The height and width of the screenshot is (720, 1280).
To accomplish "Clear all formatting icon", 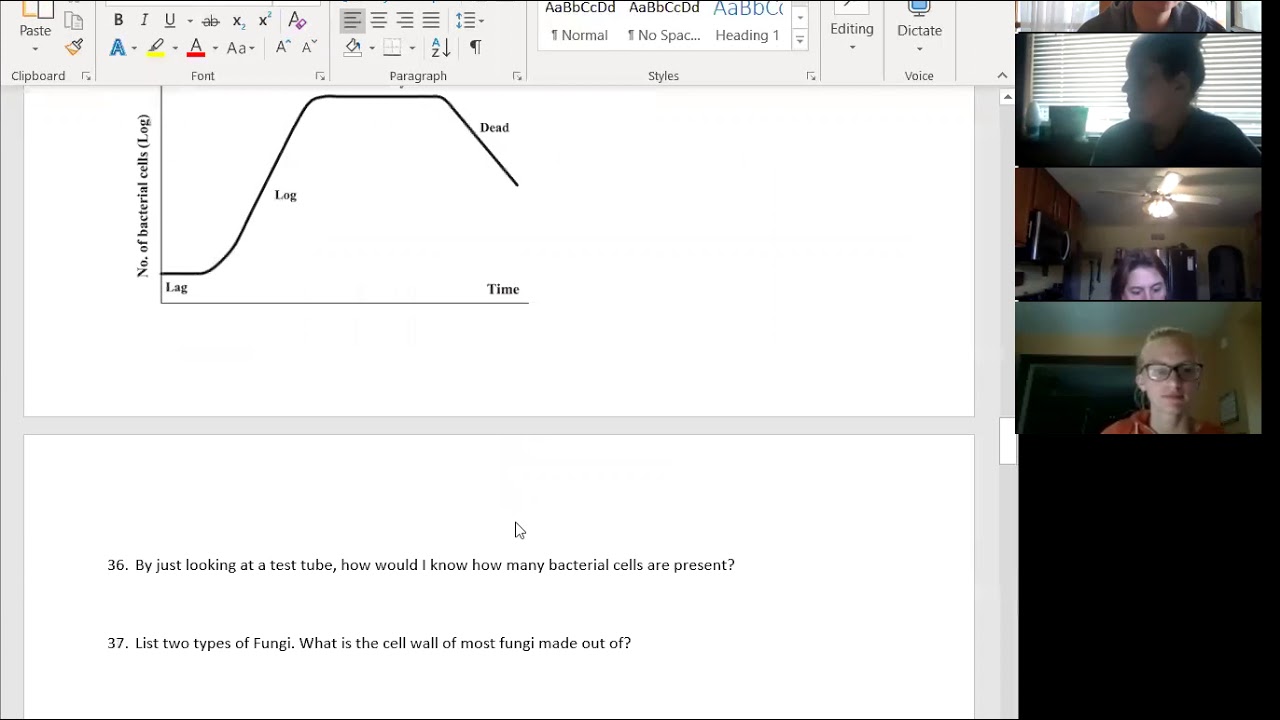I will click(297, 20).
